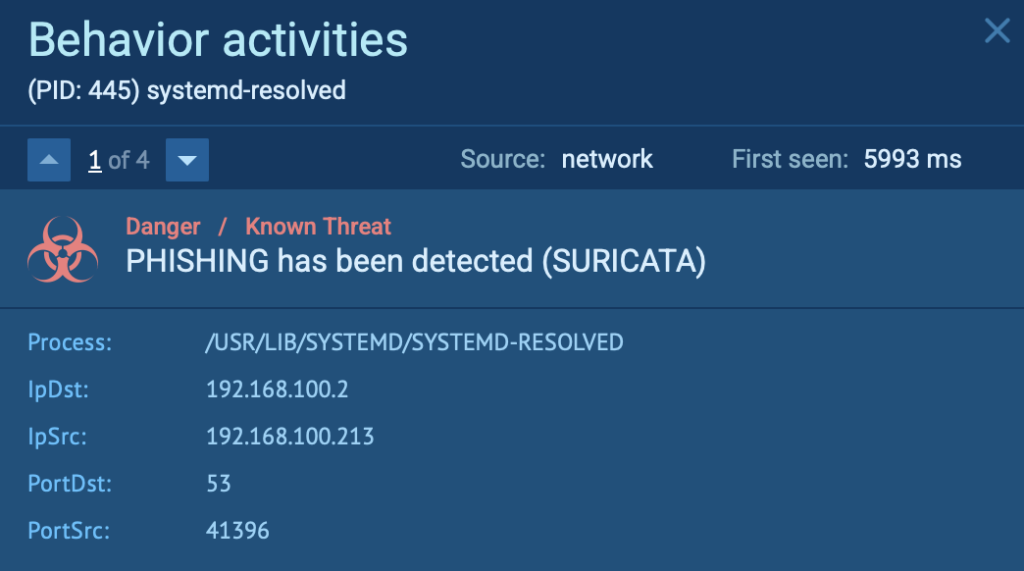The width and height of the screenshot is (1024, 571).
Task: Click the Source network value
Action: [x=607, y=159]
